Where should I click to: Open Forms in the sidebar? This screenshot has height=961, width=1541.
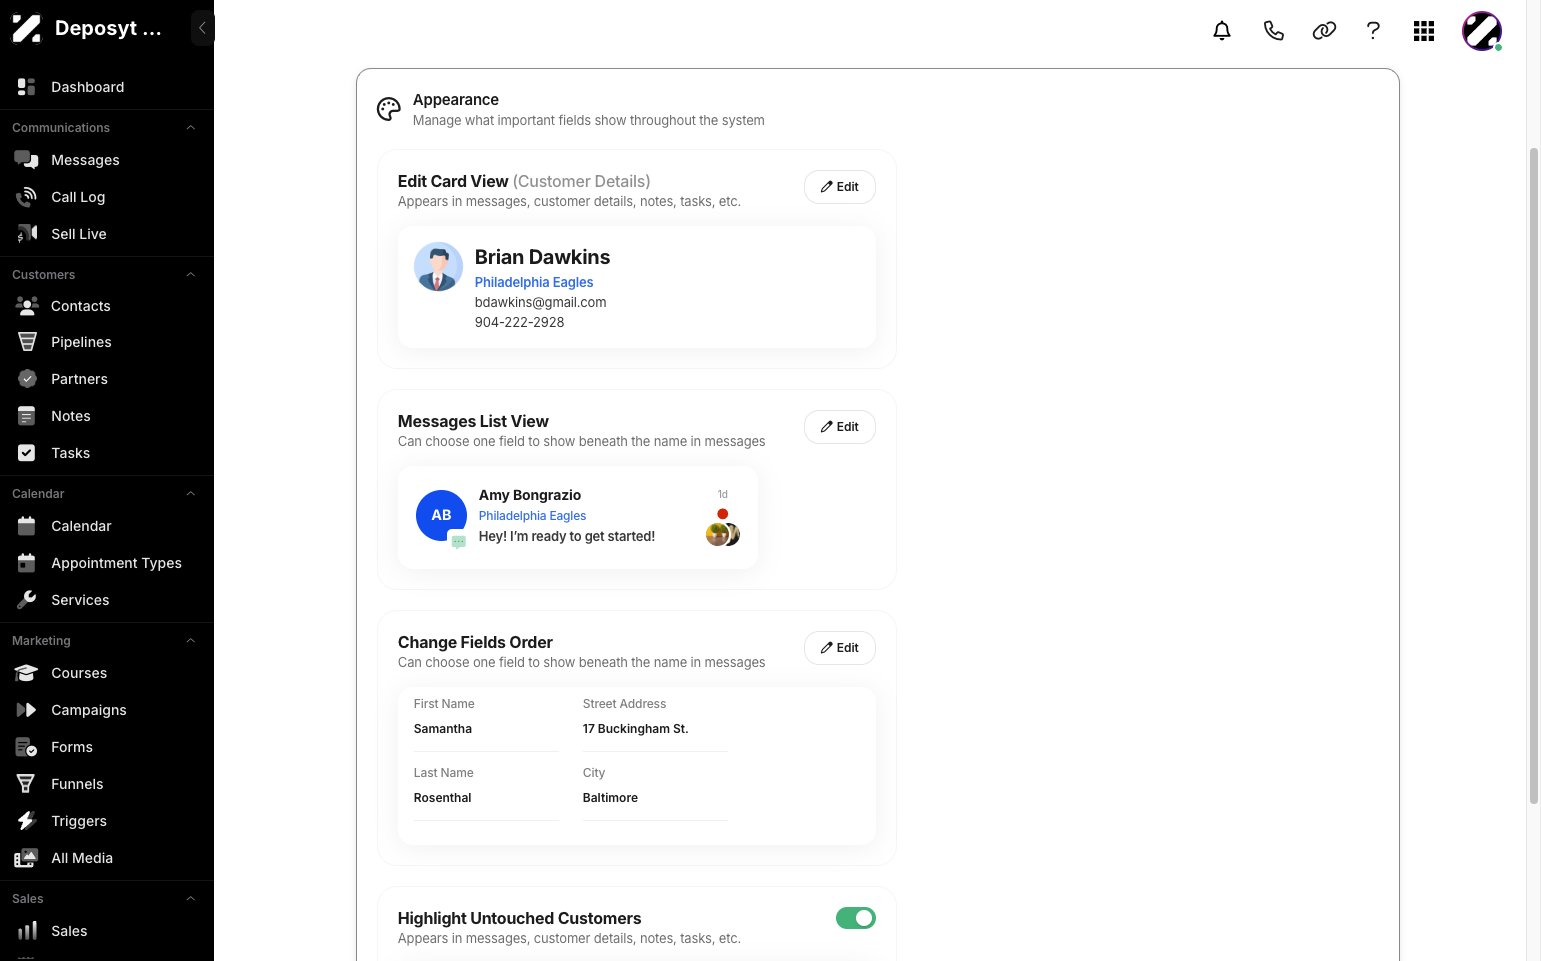pyautogui.click(x=107, y=747)
